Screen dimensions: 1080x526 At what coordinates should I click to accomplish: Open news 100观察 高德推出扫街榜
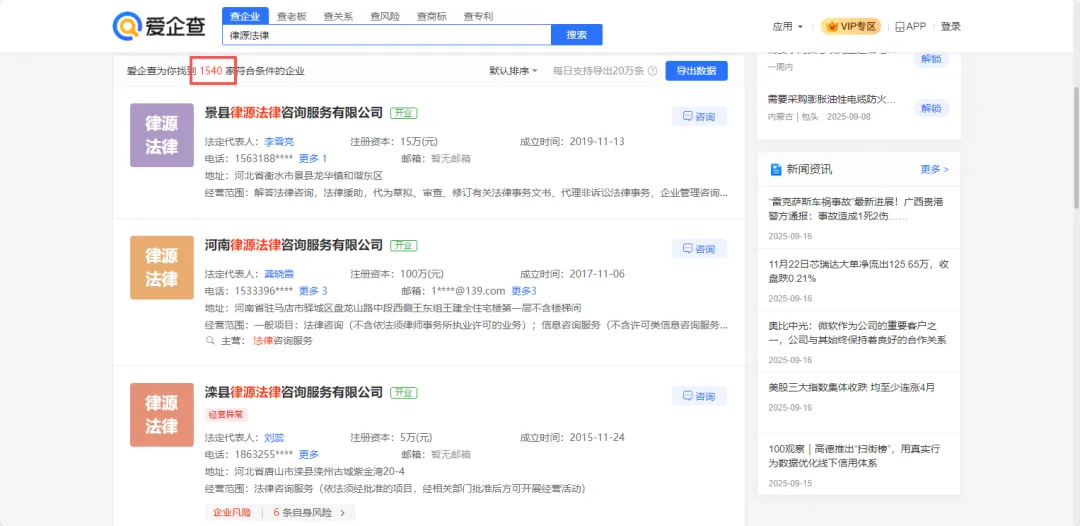click(x=854, y=456)
